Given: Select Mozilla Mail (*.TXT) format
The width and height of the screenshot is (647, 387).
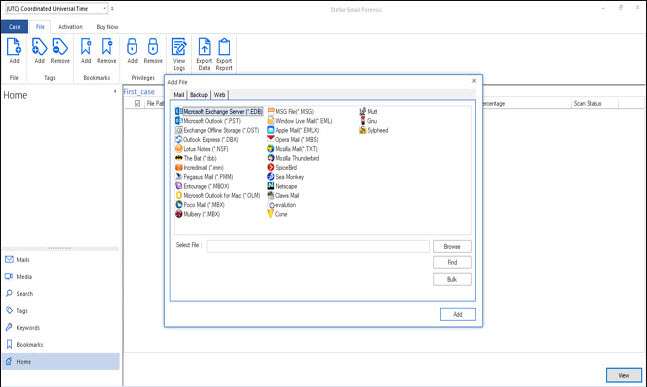Looking at the screenshot, I should point(293,149).
